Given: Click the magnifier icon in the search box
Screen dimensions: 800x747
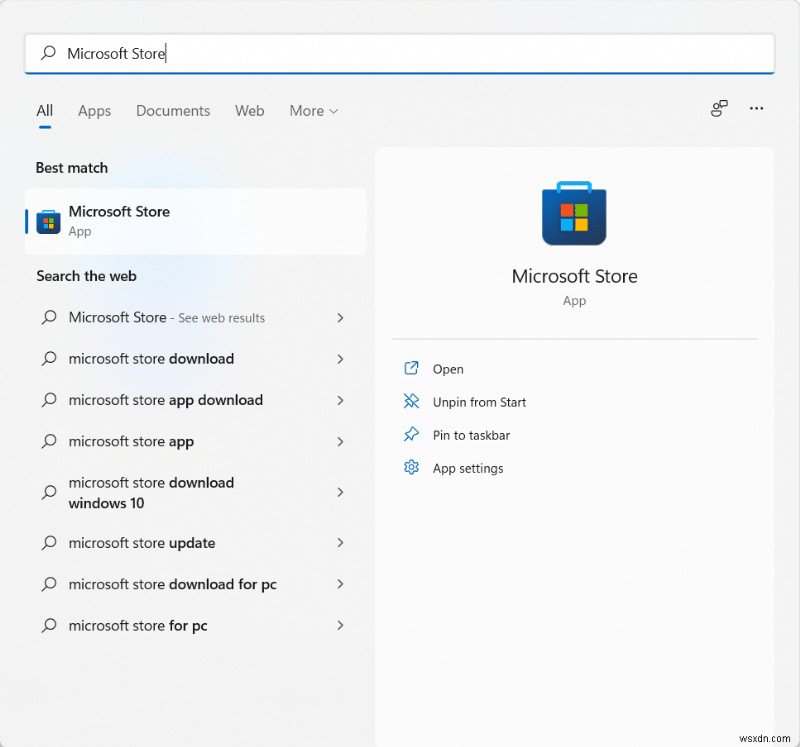Looking at the screenshot, I should (x=47, y=54).
